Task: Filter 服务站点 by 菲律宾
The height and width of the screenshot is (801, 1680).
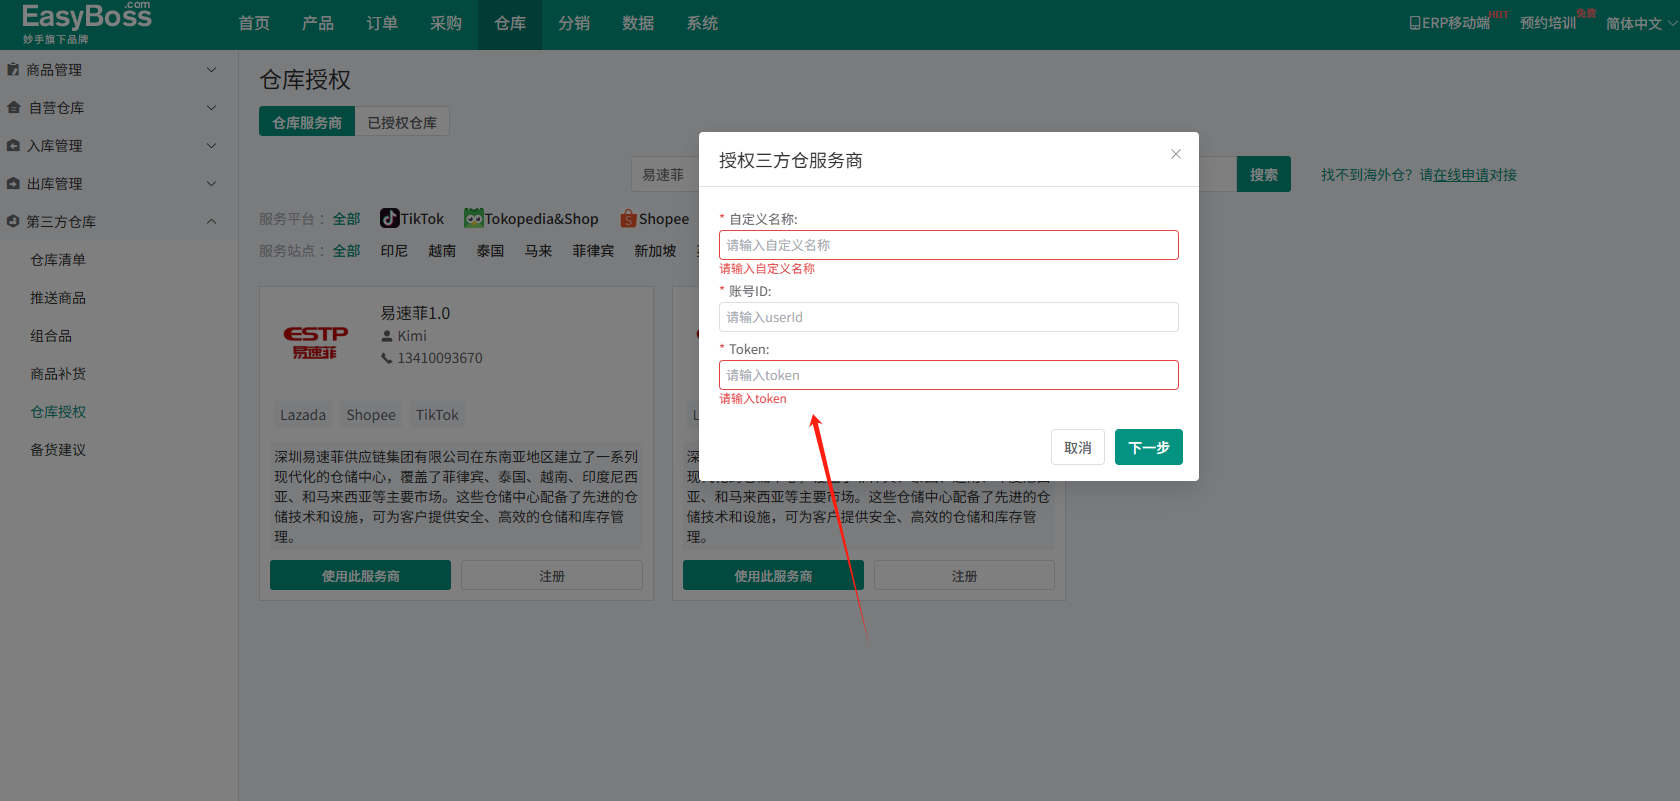Action: coord(593,251)
